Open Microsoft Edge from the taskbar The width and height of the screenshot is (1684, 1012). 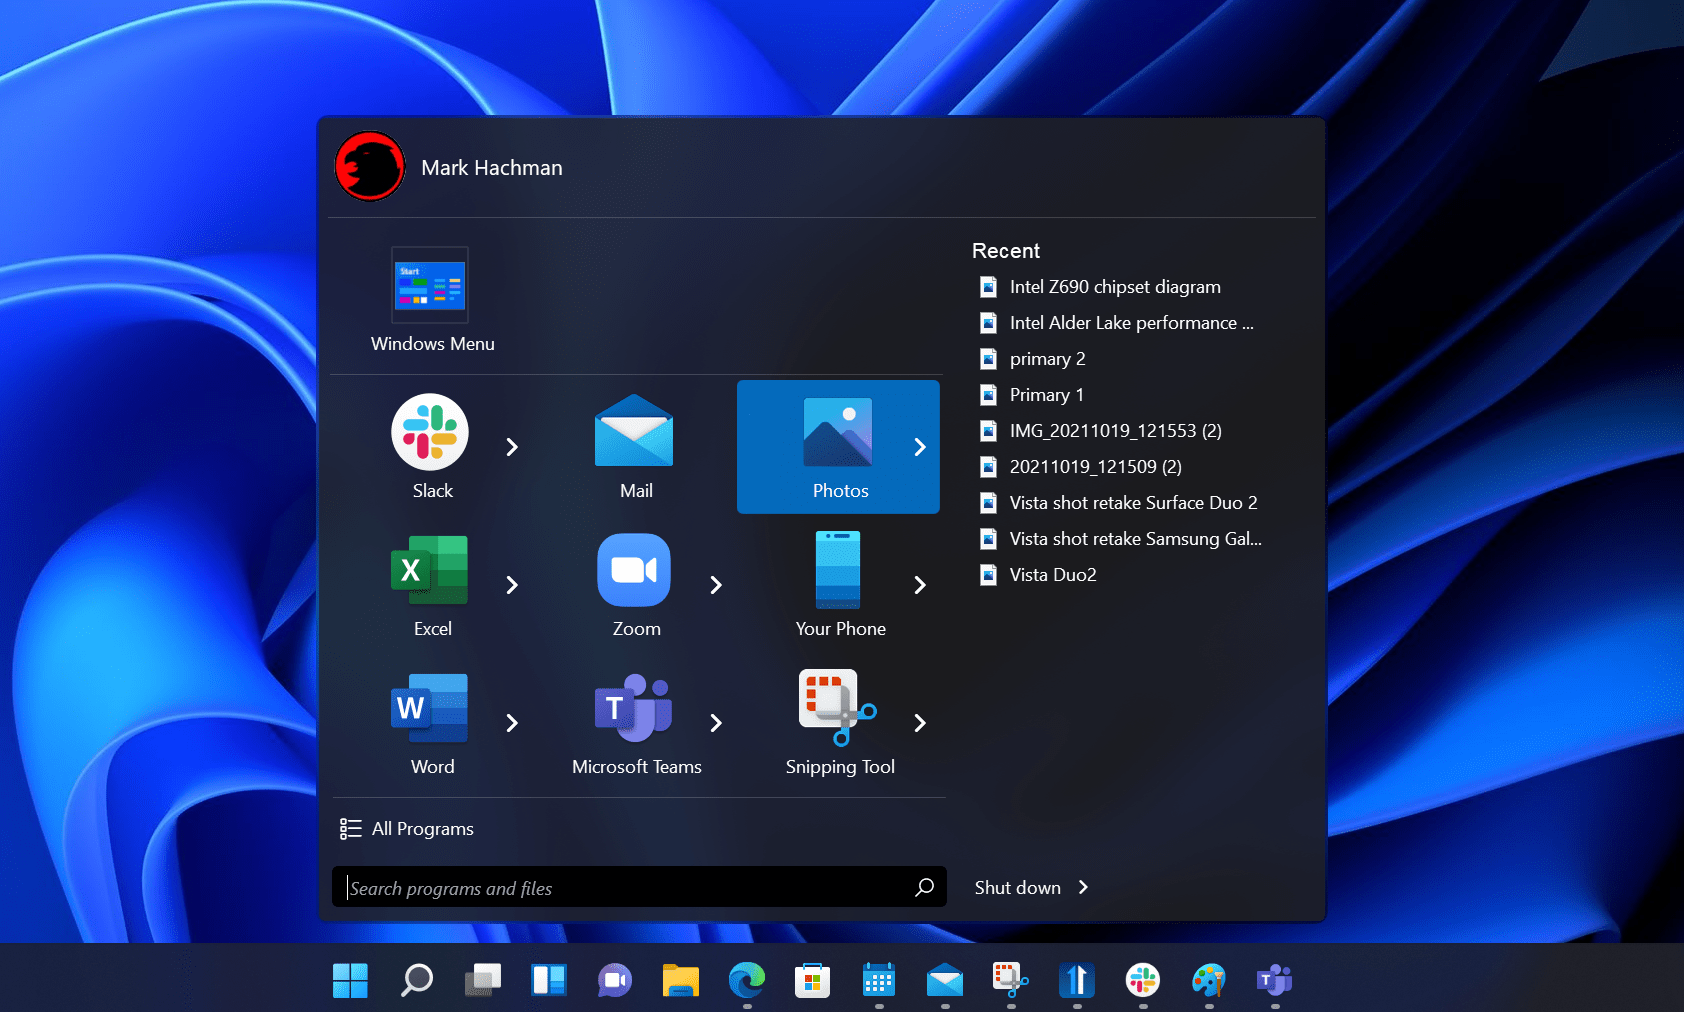746,981
